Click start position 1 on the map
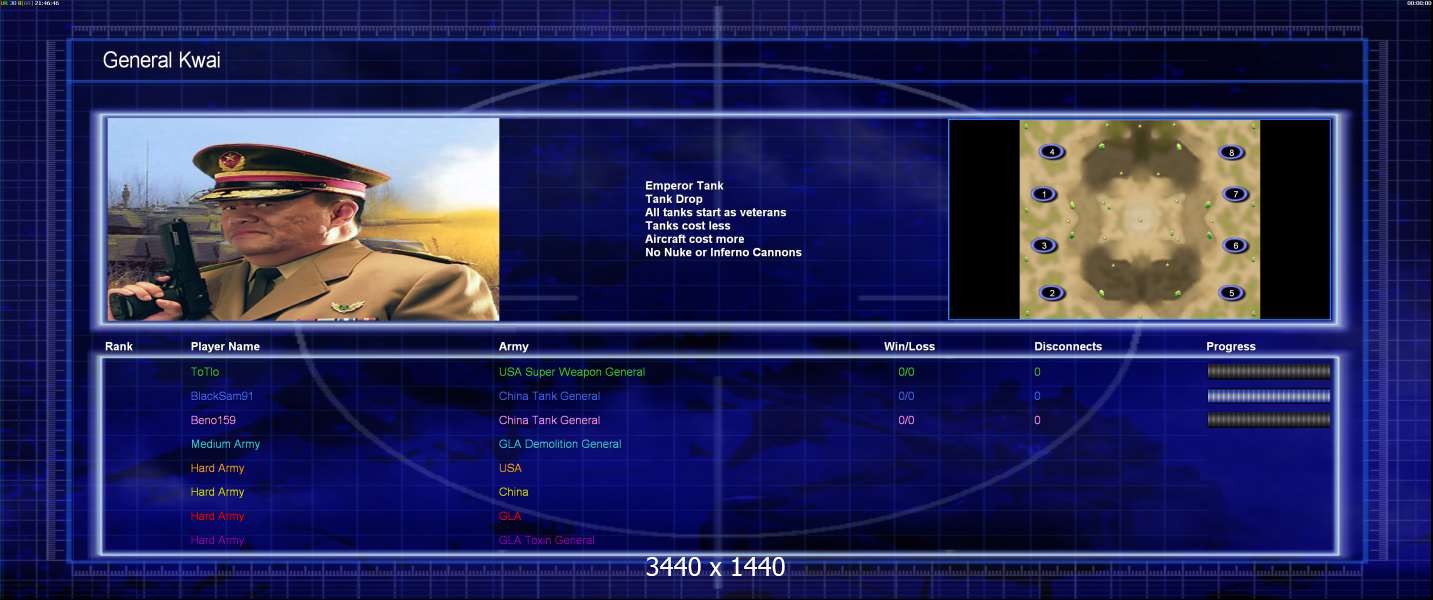This screenshot has width=1433, height=600. [x=1044, y=195]
